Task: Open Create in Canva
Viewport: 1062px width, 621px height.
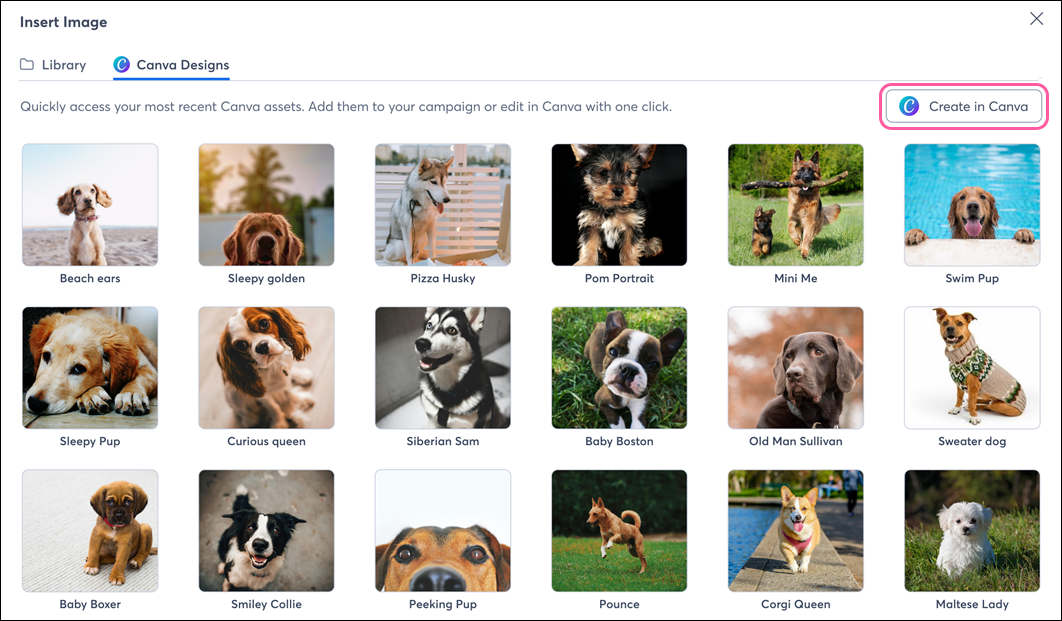Action: click(x=963, y=106)
